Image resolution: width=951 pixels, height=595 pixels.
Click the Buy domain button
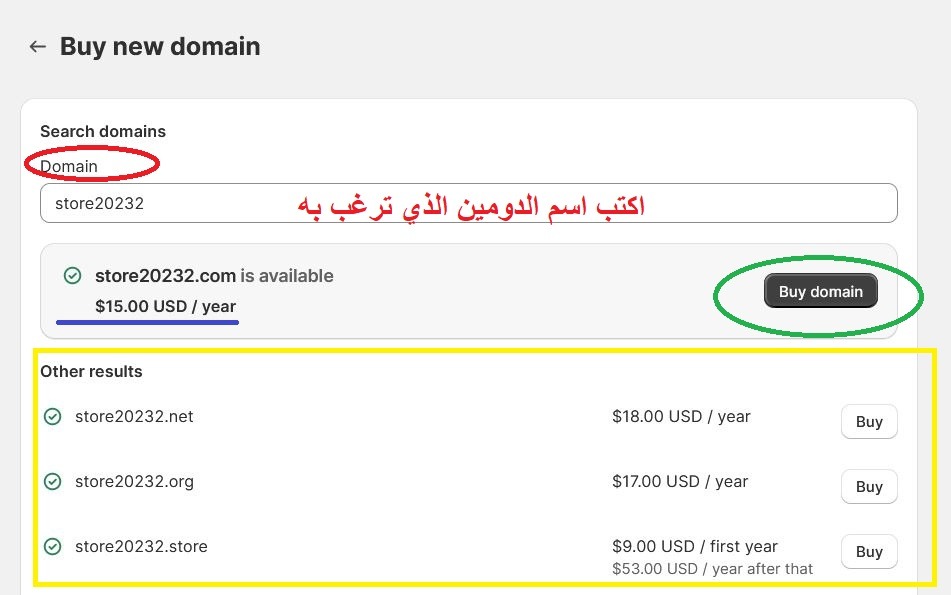[821, 291]
